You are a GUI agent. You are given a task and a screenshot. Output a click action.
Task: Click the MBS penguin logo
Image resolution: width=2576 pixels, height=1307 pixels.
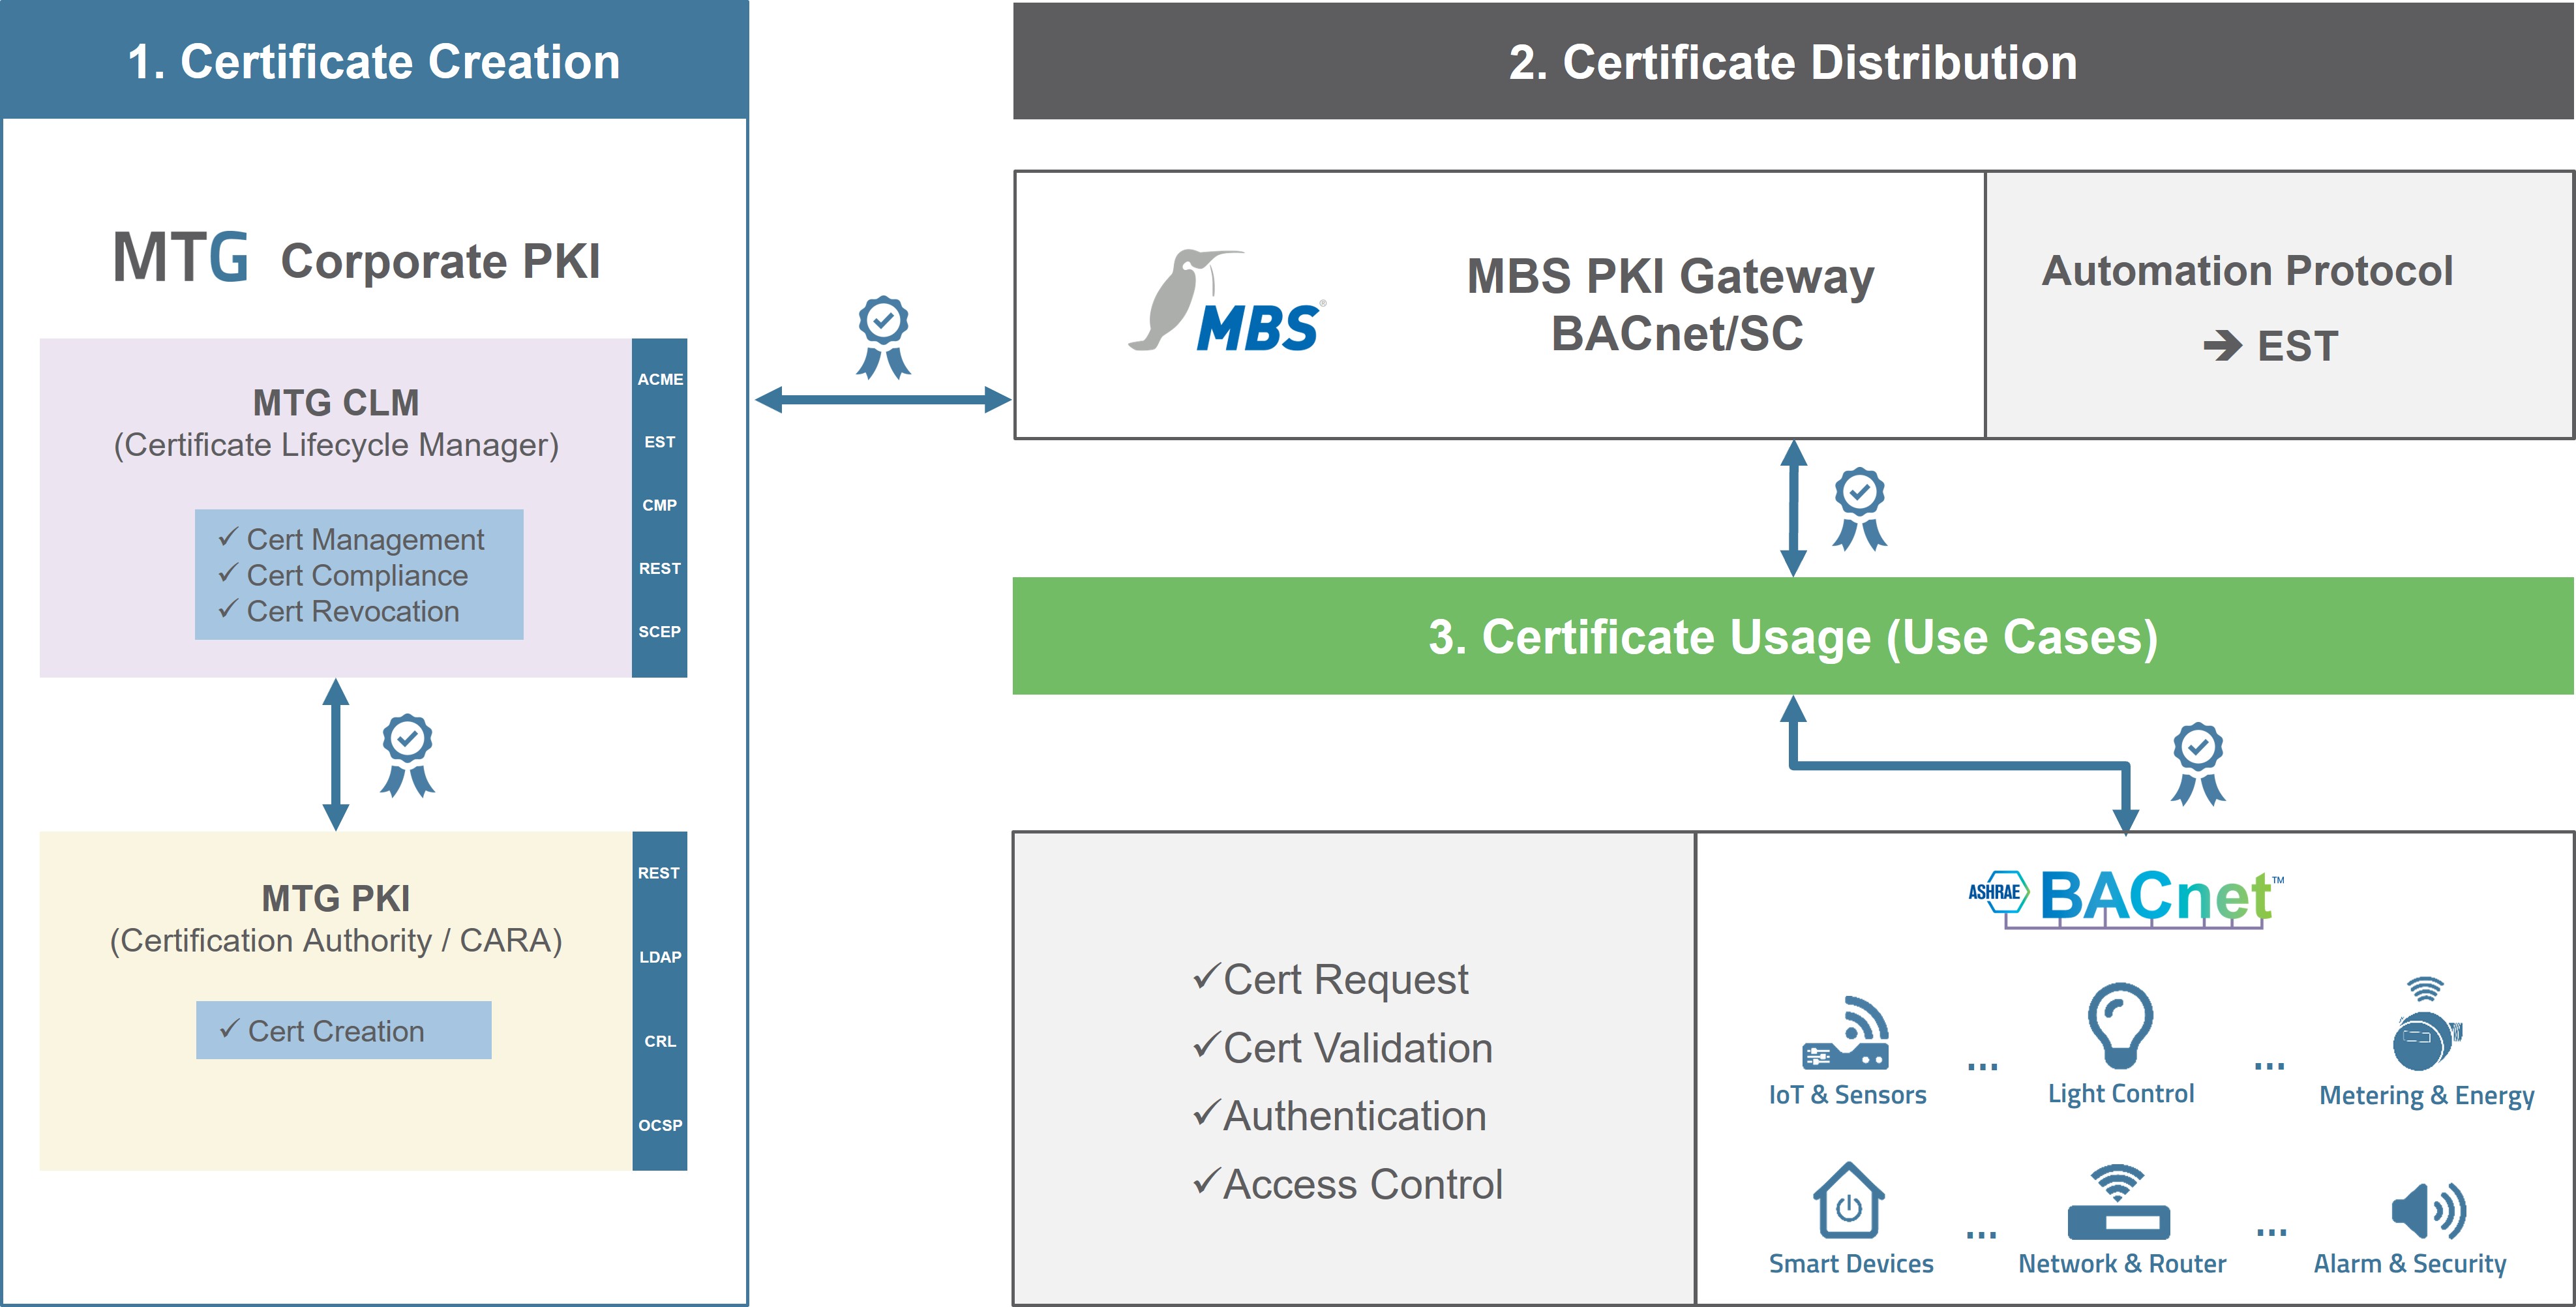1227,301
